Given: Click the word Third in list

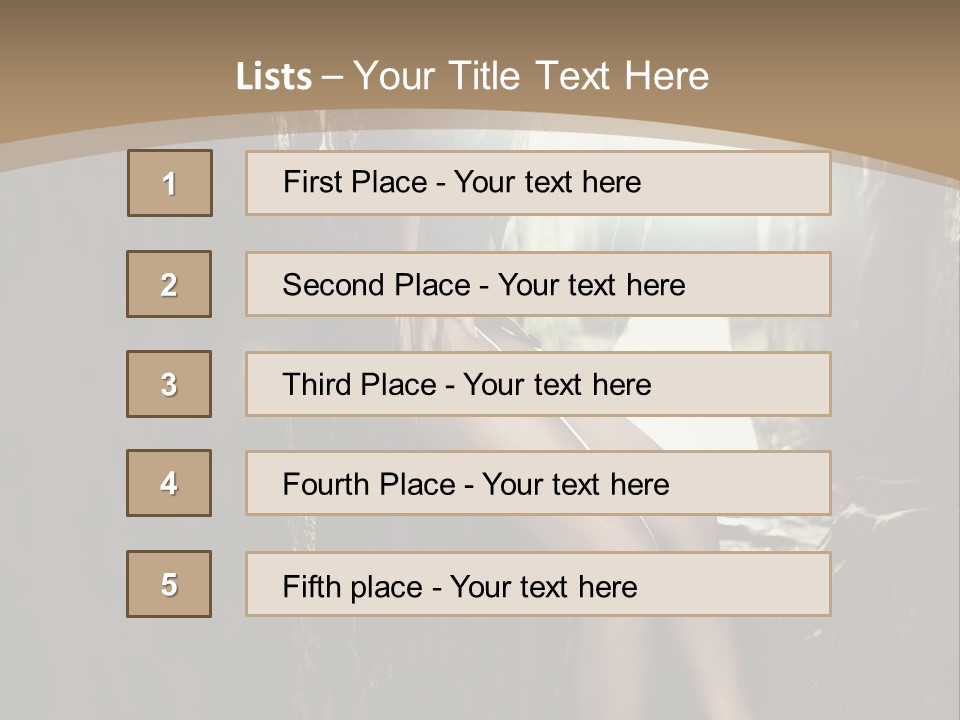Looking at the screenshot, I should click(x=316, y=384).
